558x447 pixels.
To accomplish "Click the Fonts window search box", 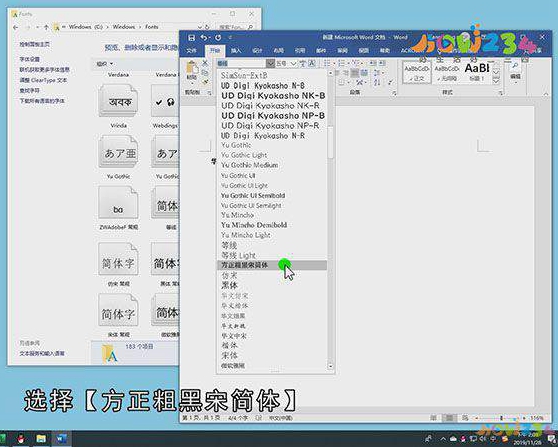I will pos(235,27).
